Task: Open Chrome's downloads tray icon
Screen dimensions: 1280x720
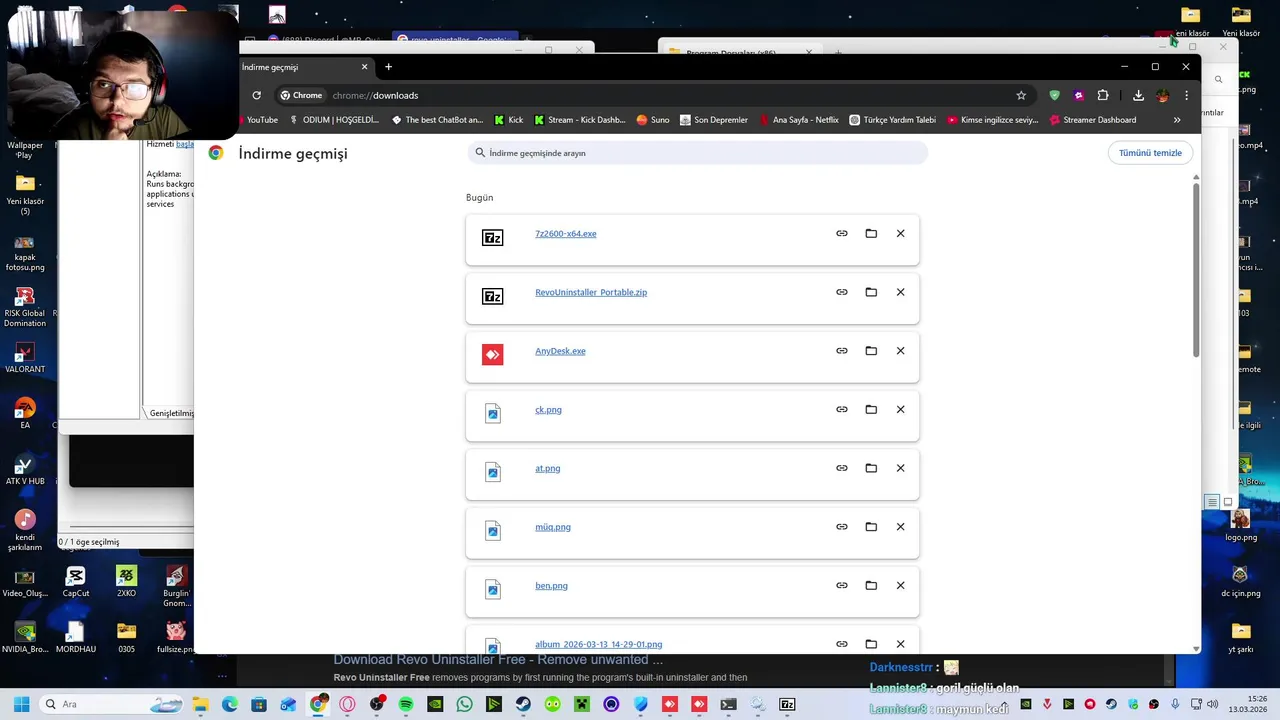Action: pos(1138,95)
